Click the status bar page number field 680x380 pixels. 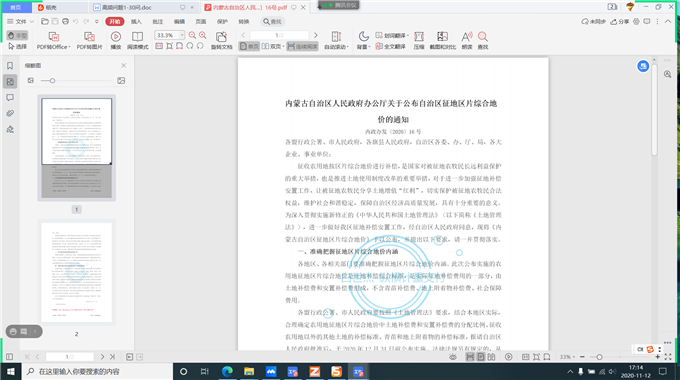click(x=70, y=357)
